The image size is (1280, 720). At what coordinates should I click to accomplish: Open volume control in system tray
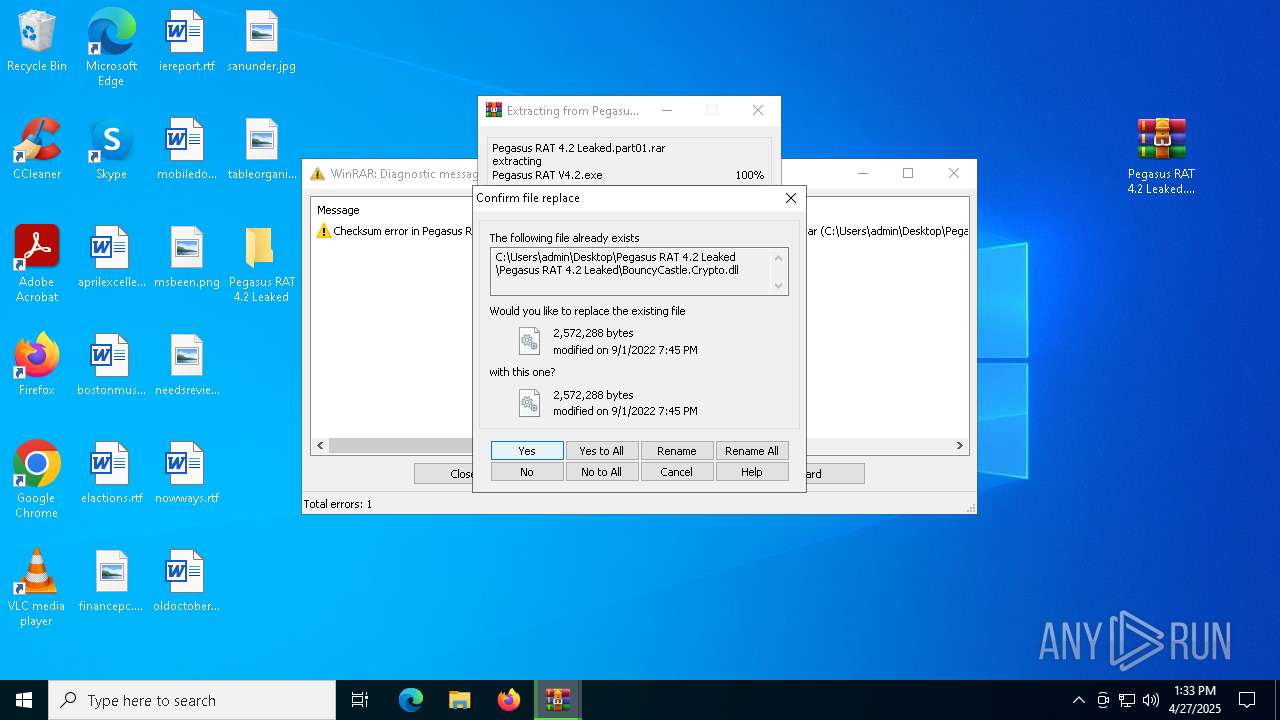pyautogui.click(x=1151, y=700)
